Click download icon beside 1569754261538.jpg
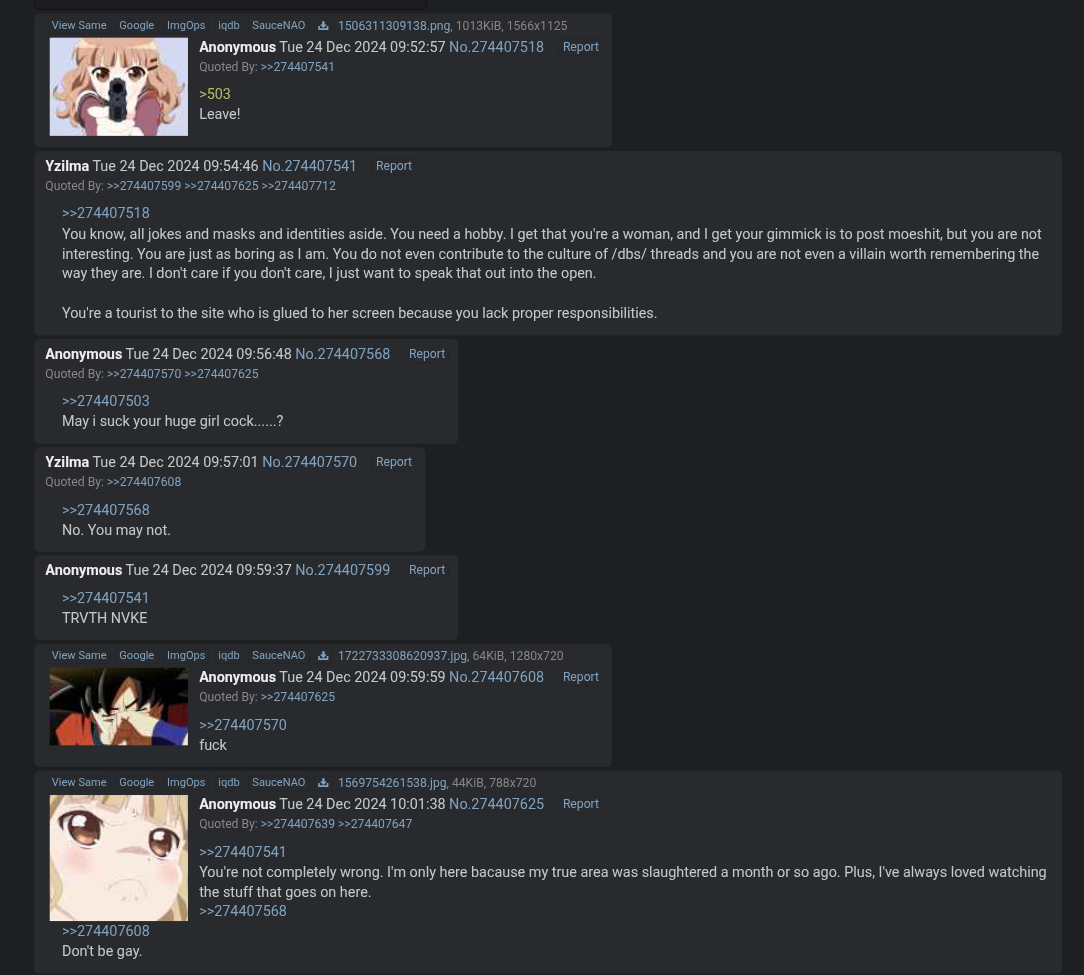This screenshot has height=975, width=1084. click(323, 783)
